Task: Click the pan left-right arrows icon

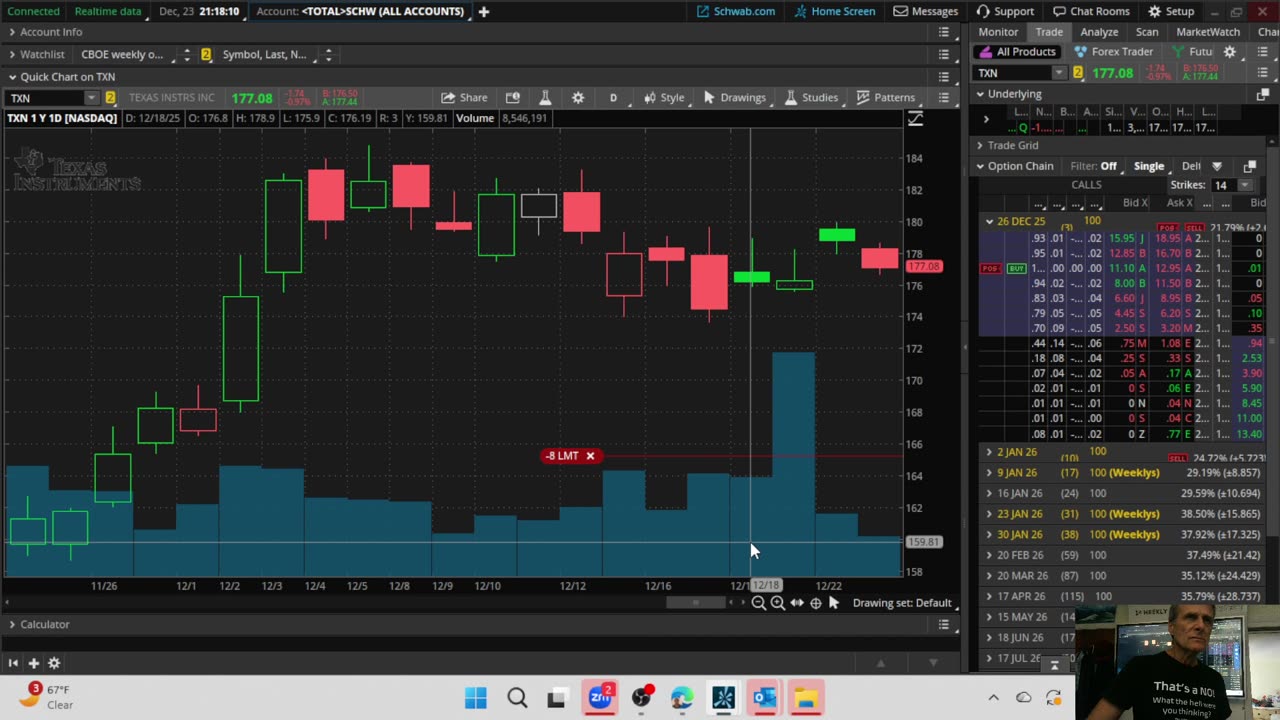Action: [x=797, y=603]
